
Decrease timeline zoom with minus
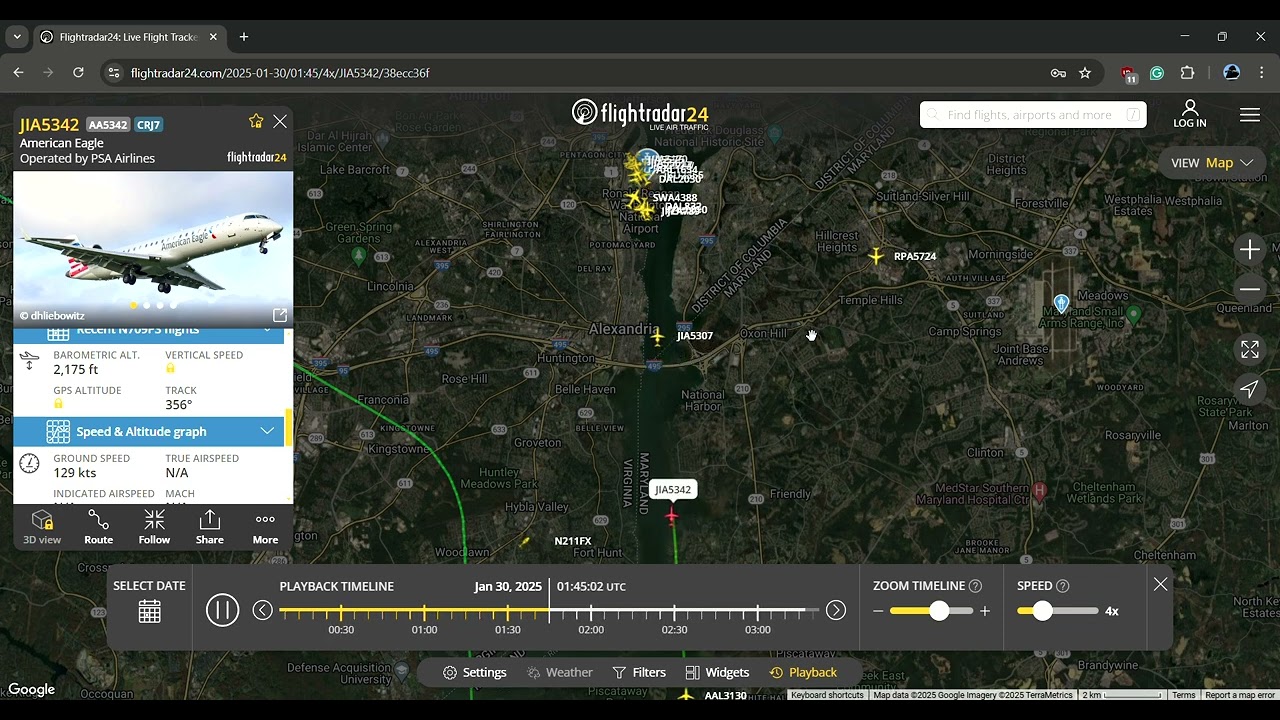click(x=878, y=611)
